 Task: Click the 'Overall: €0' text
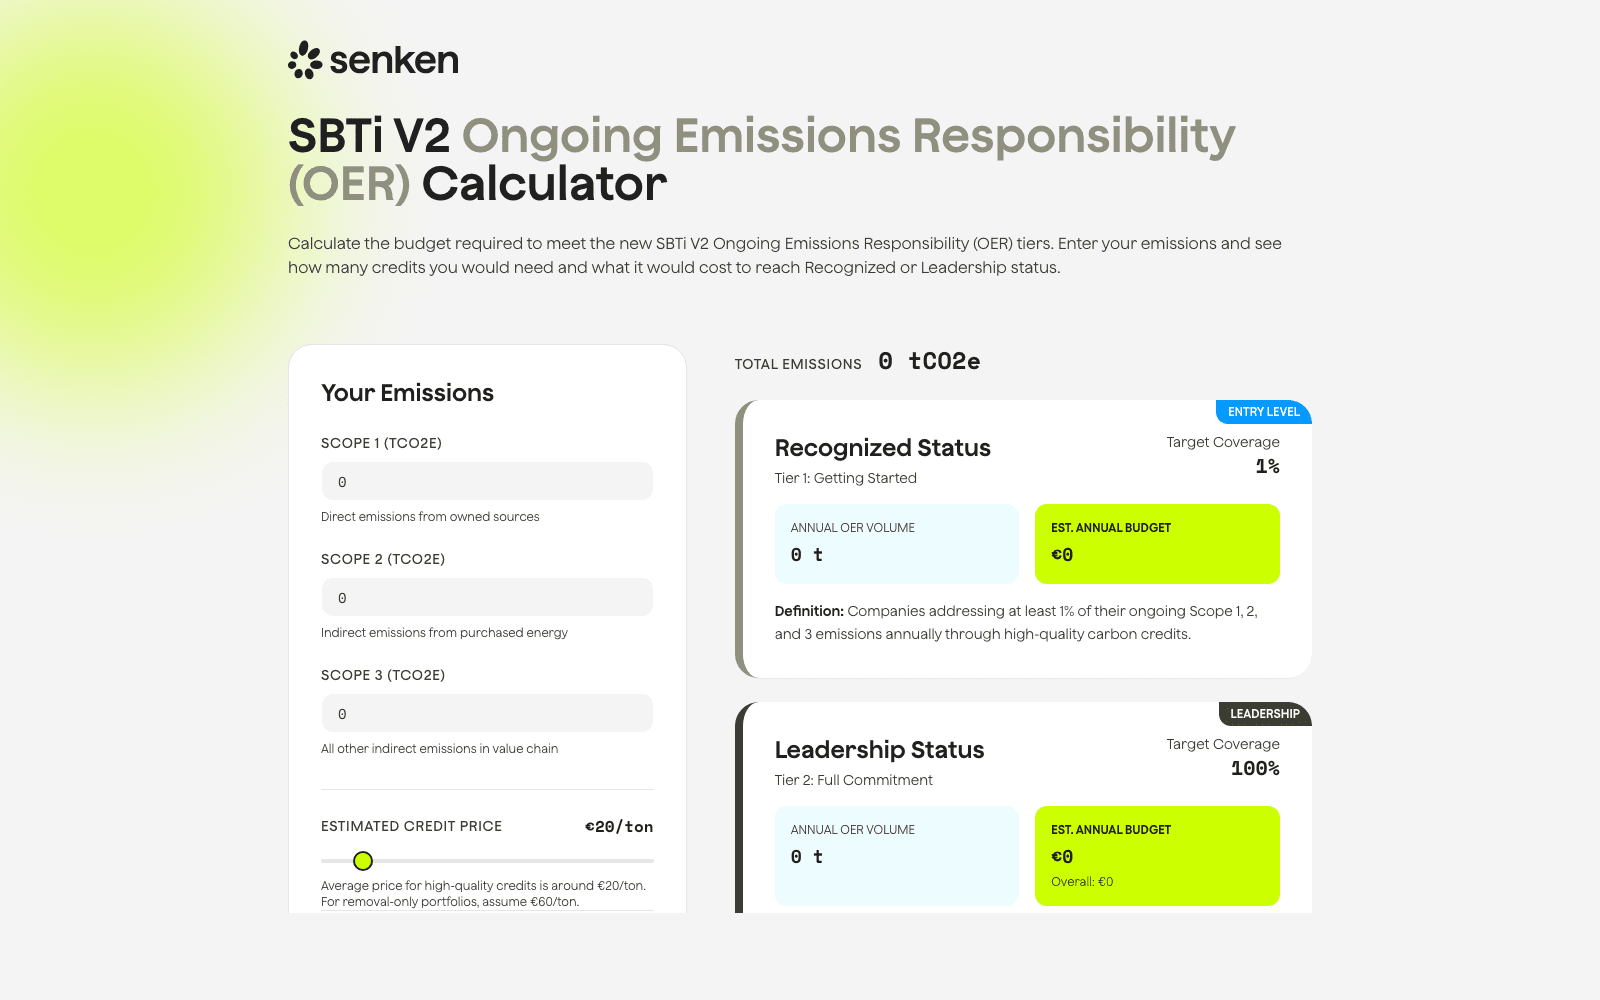tap(1082, 882)
